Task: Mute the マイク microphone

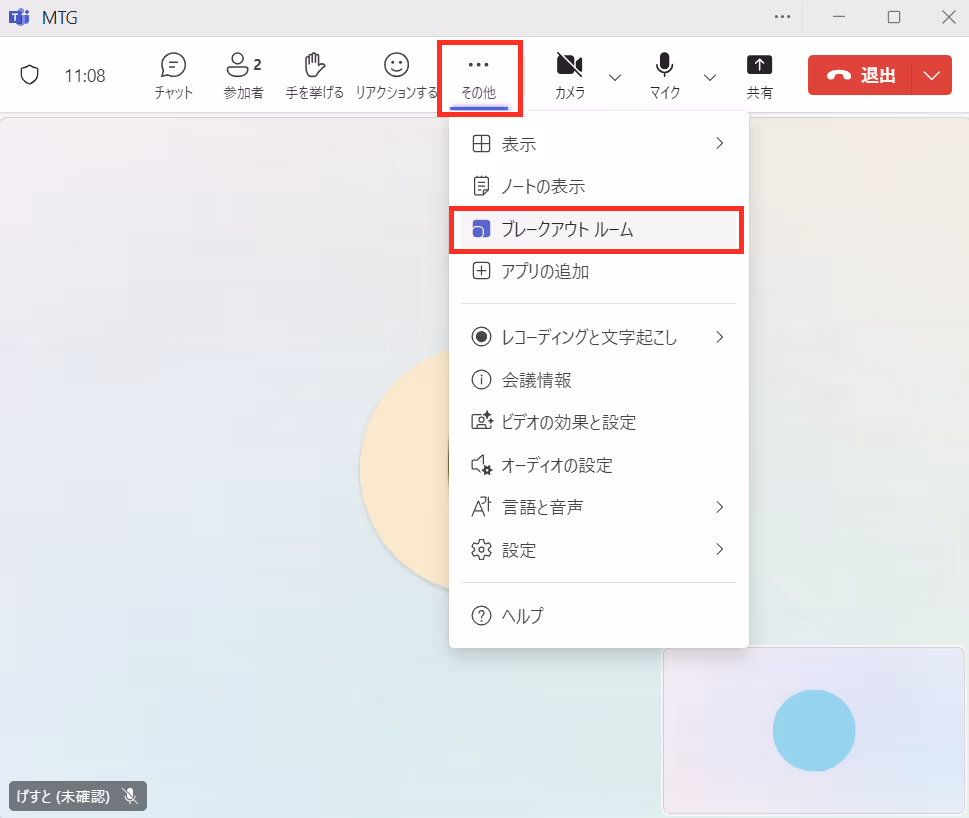Action: [664, 76]
